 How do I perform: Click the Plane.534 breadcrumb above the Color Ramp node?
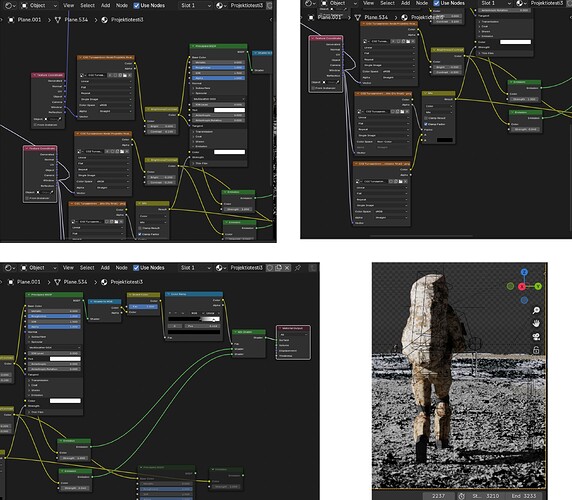tap(75, 282)
